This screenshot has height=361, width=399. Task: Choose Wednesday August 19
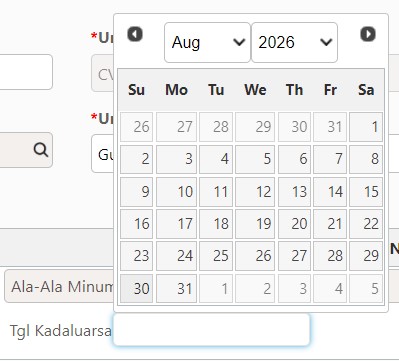click(x=255, y=224)
